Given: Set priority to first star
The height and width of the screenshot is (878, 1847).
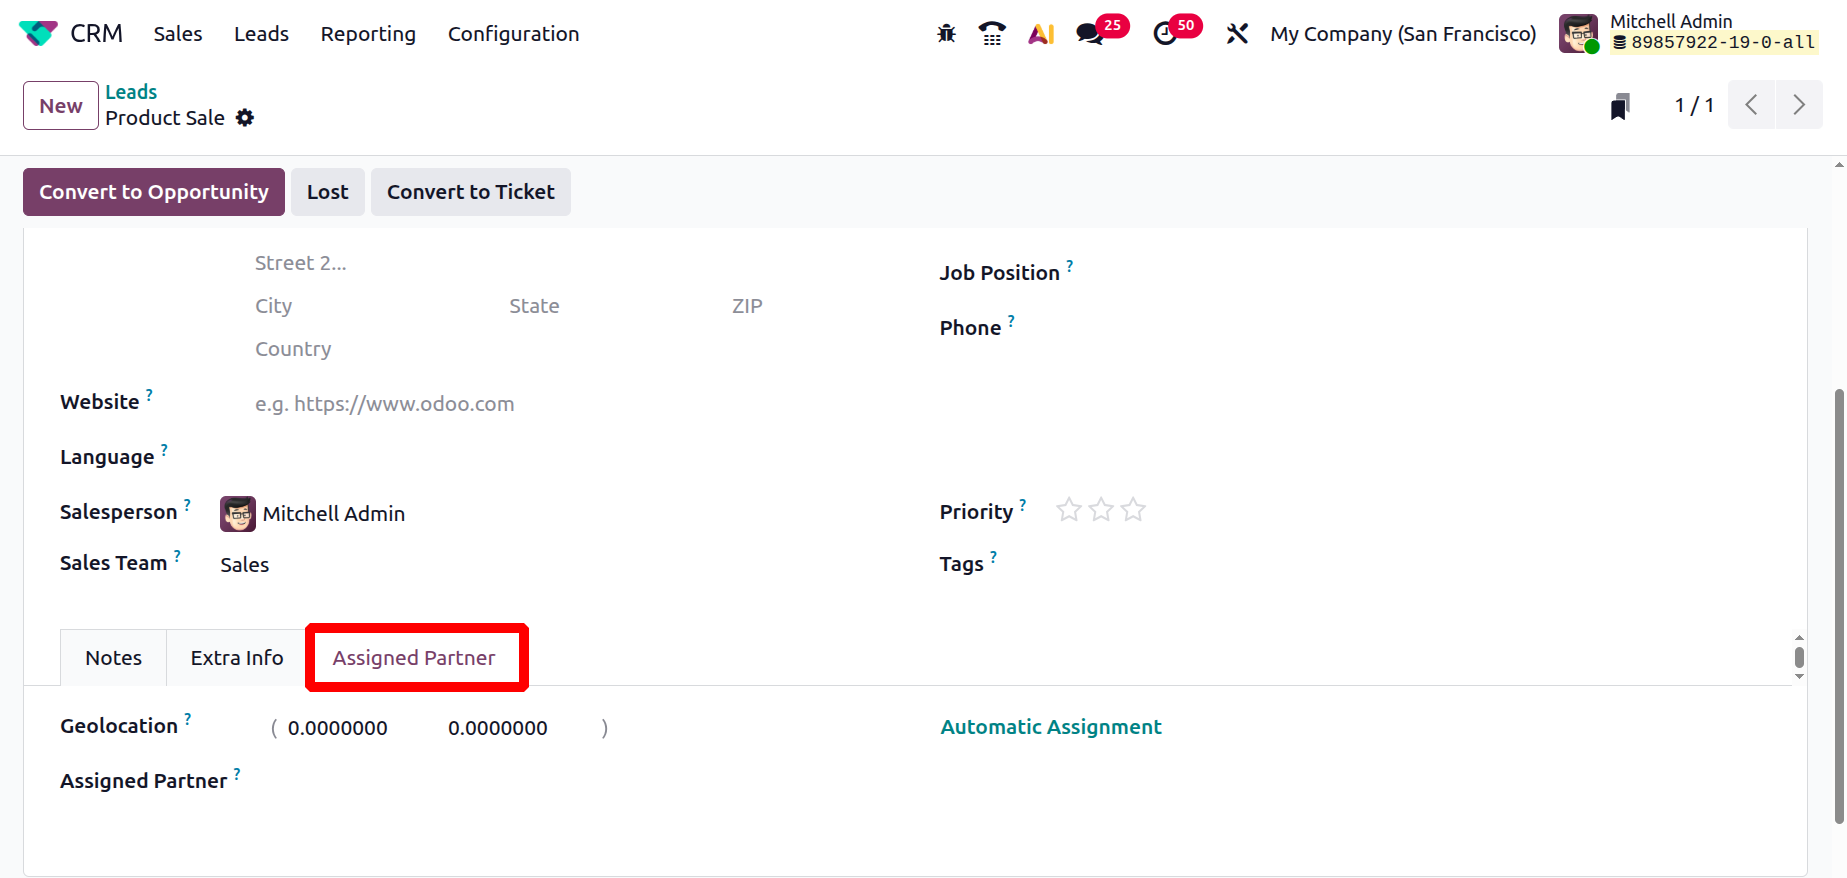Looking at the screenshot, I should click(x=1069, y=511).
